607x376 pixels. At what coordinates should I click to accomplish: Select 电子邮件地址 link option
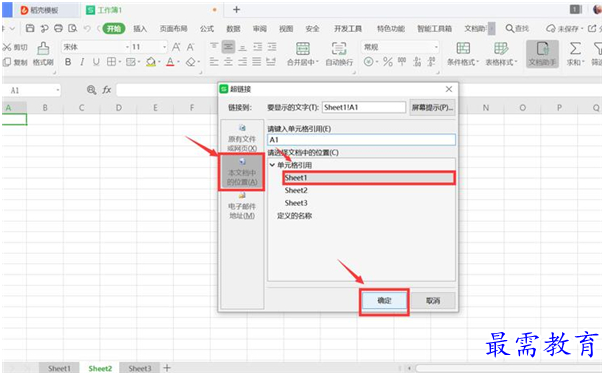(242, 206)
